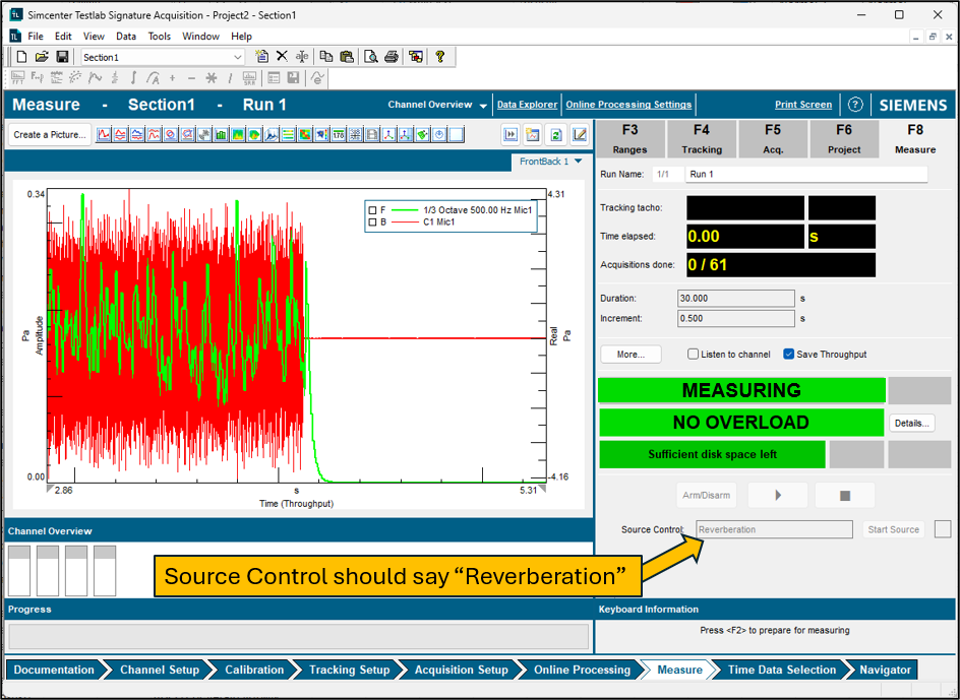The height and width of the screenshot is (700, 960).
Task: Click the printer icon in toolbar
Action: click(392, 57)
